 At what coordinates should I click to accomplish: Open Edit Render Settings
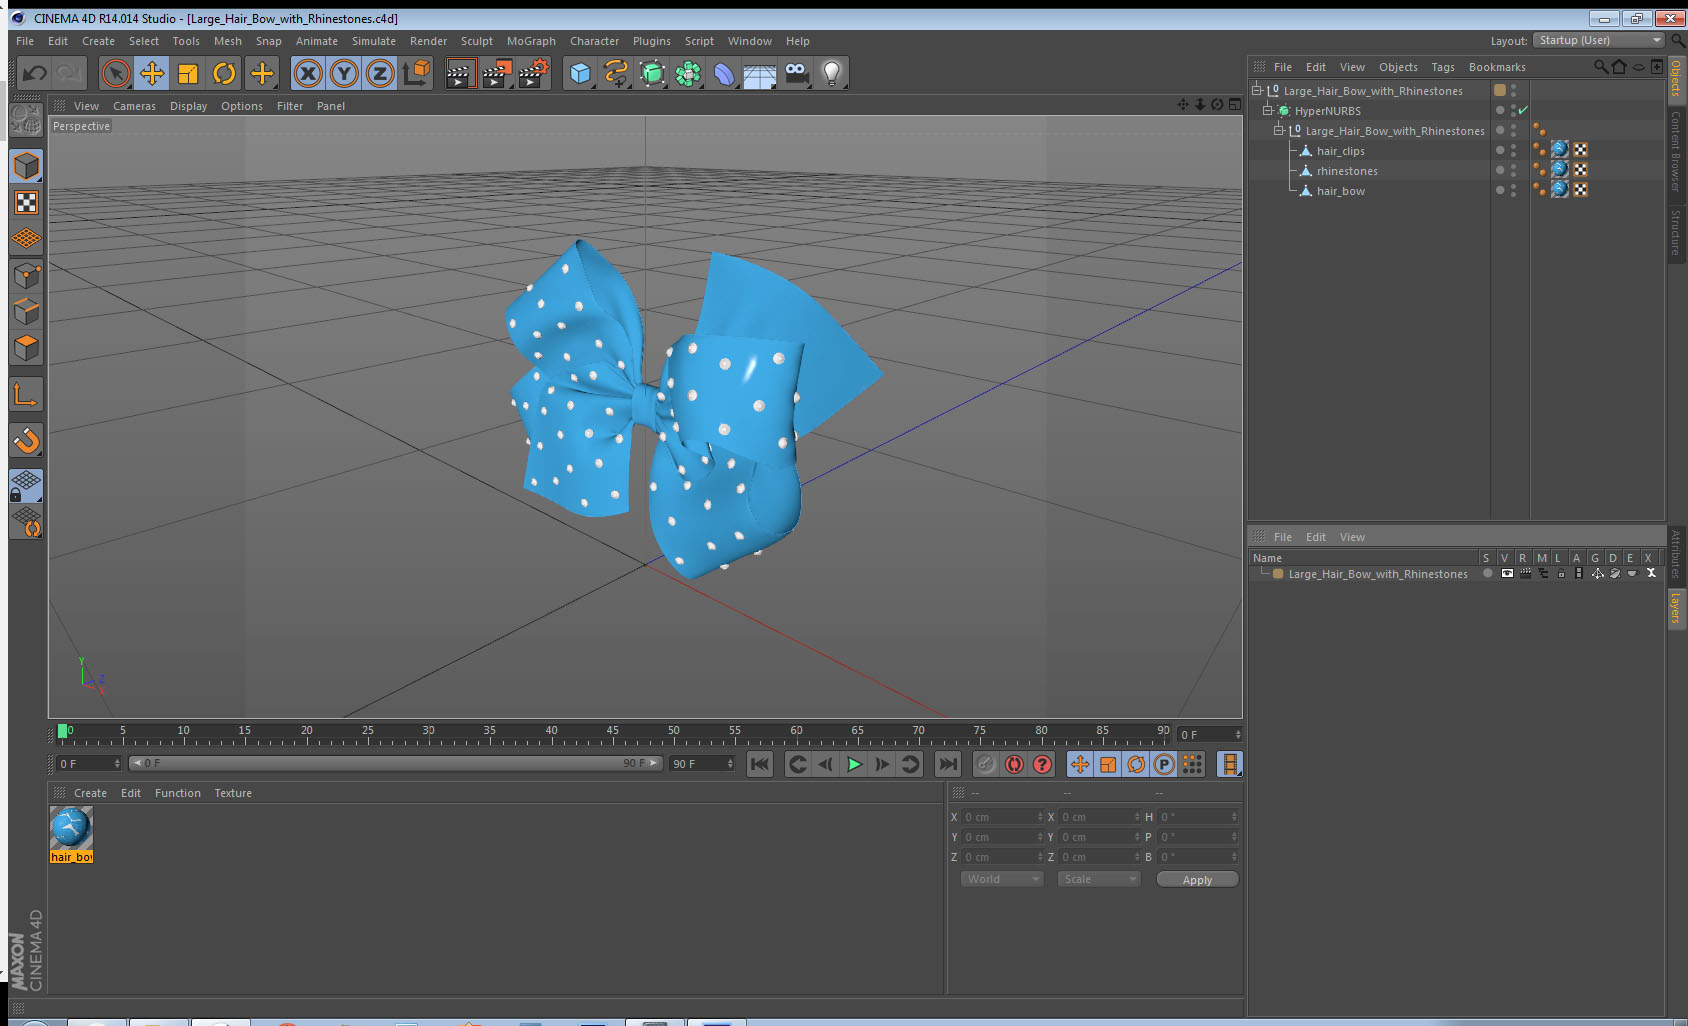(534, 73)
